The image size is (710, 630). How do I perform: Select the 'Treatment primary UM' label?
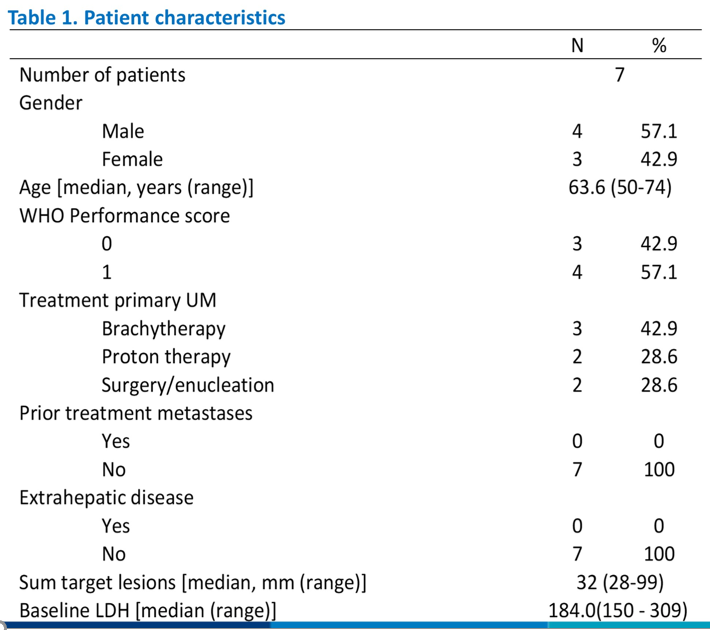tap(117, 300)
